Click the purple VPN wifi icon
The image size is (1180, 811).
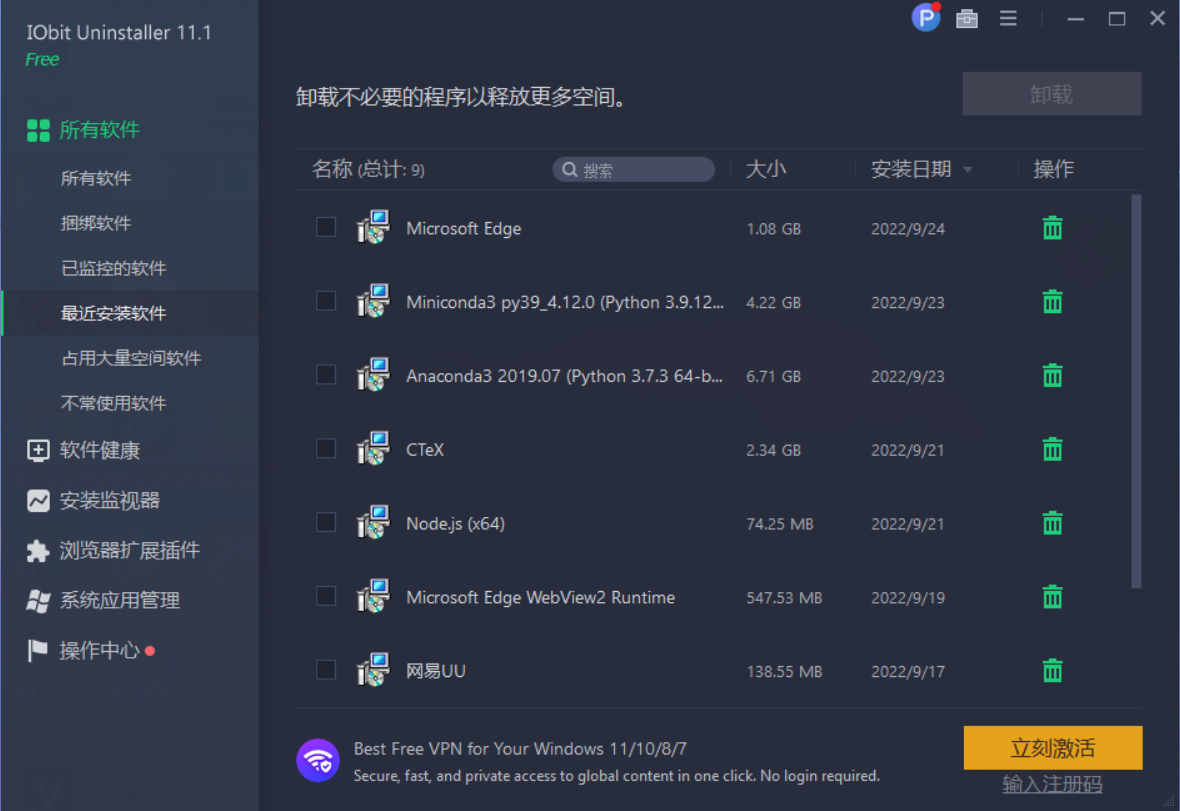coord(318,761)
